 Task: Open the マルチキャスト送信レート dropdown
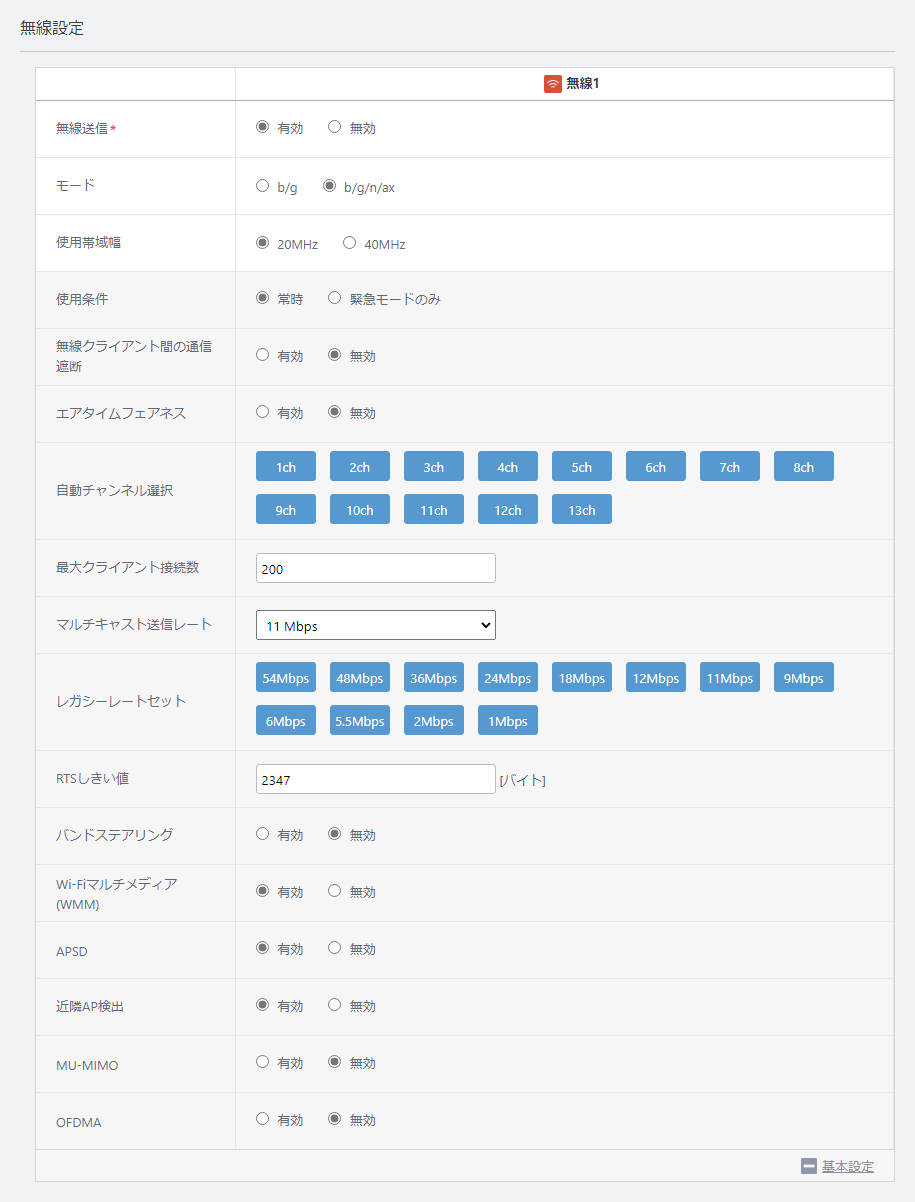point(376,625)
